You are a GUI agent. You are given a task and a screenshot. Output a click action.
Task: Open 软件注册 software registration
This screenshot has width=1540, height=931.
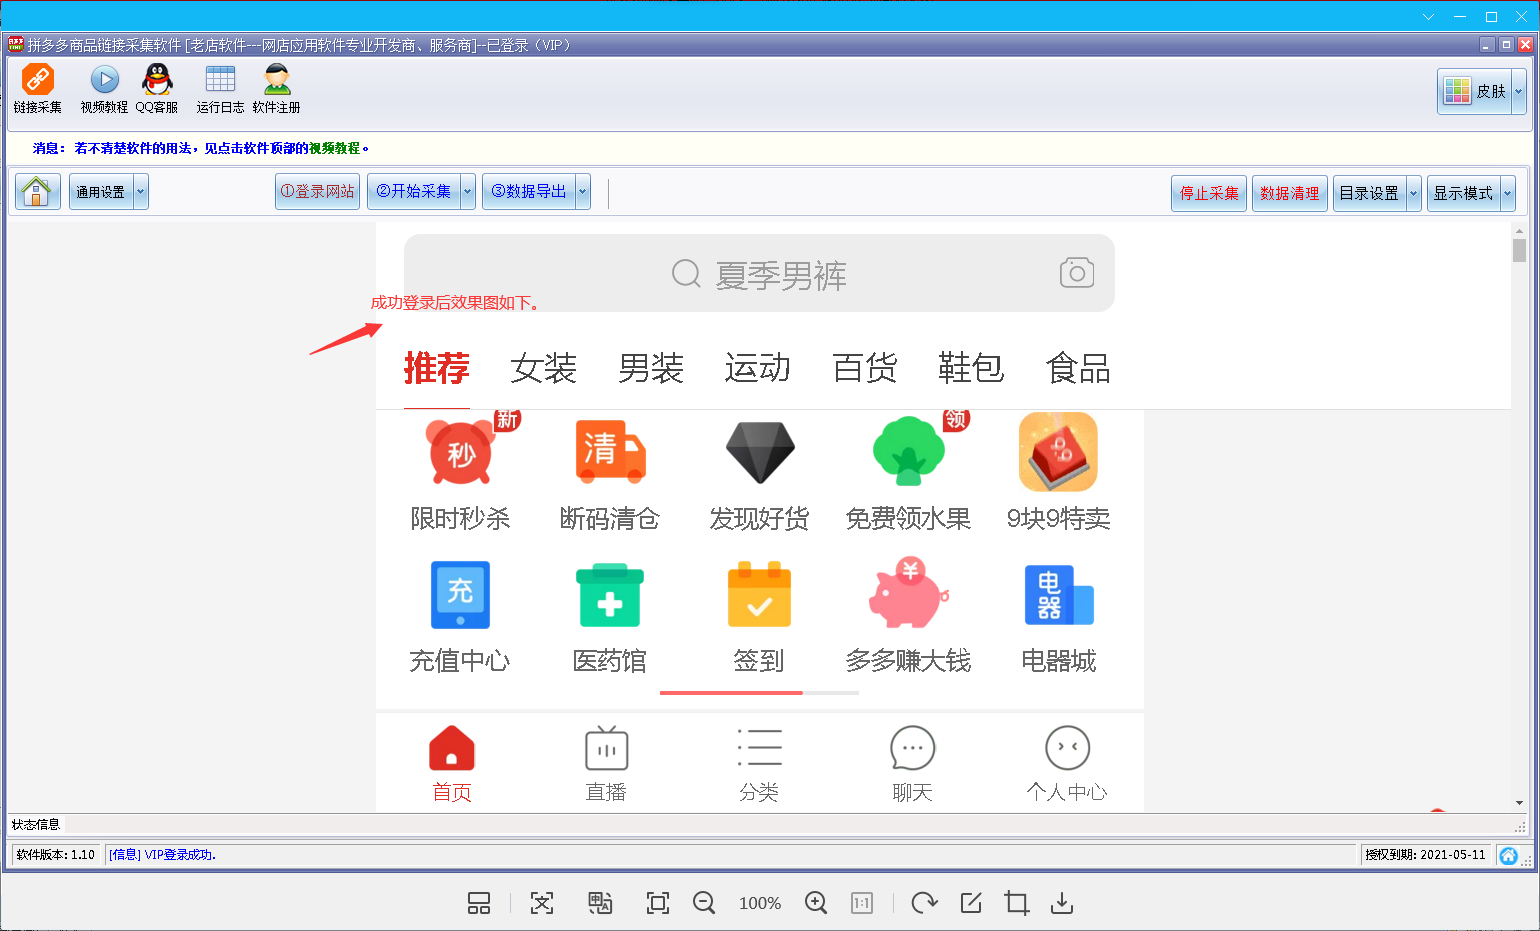click(x=276, y=88)
